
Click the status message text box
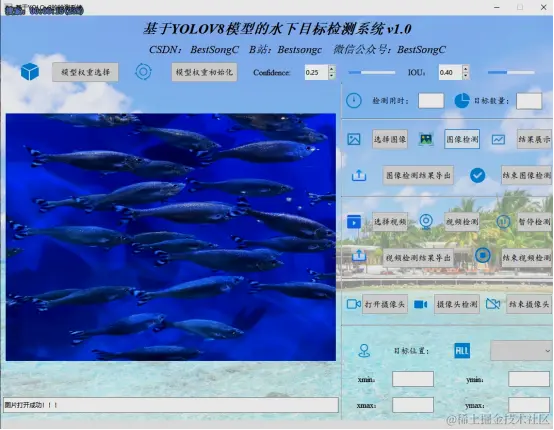(x=171, y=405)
